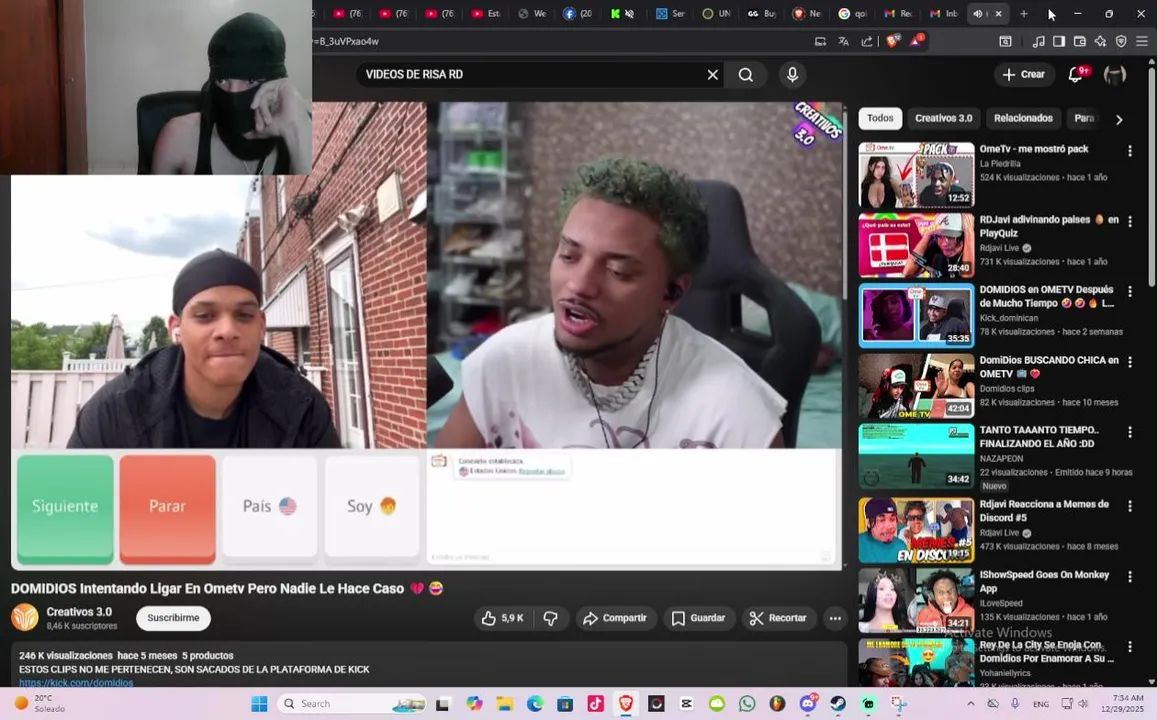Click the share page icon in address bar
Screen dimensions: 1157x720
pos(867,41)
